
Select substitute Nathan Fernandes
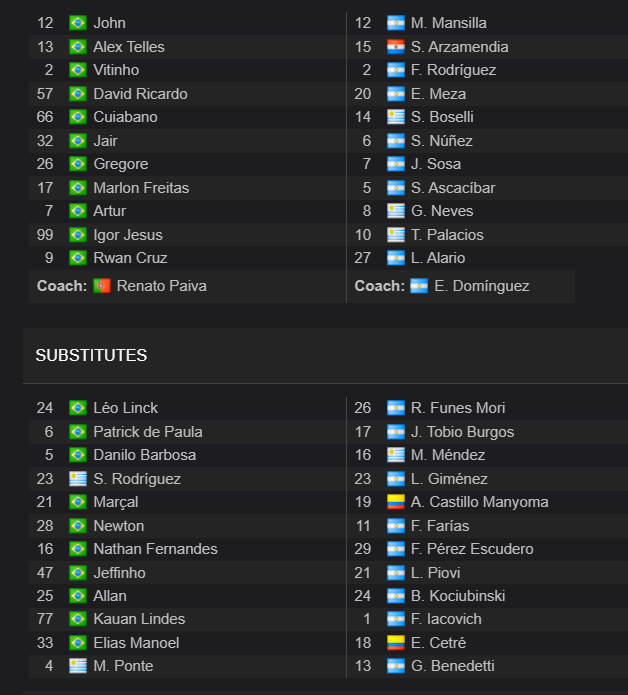(x=155, y=549)
